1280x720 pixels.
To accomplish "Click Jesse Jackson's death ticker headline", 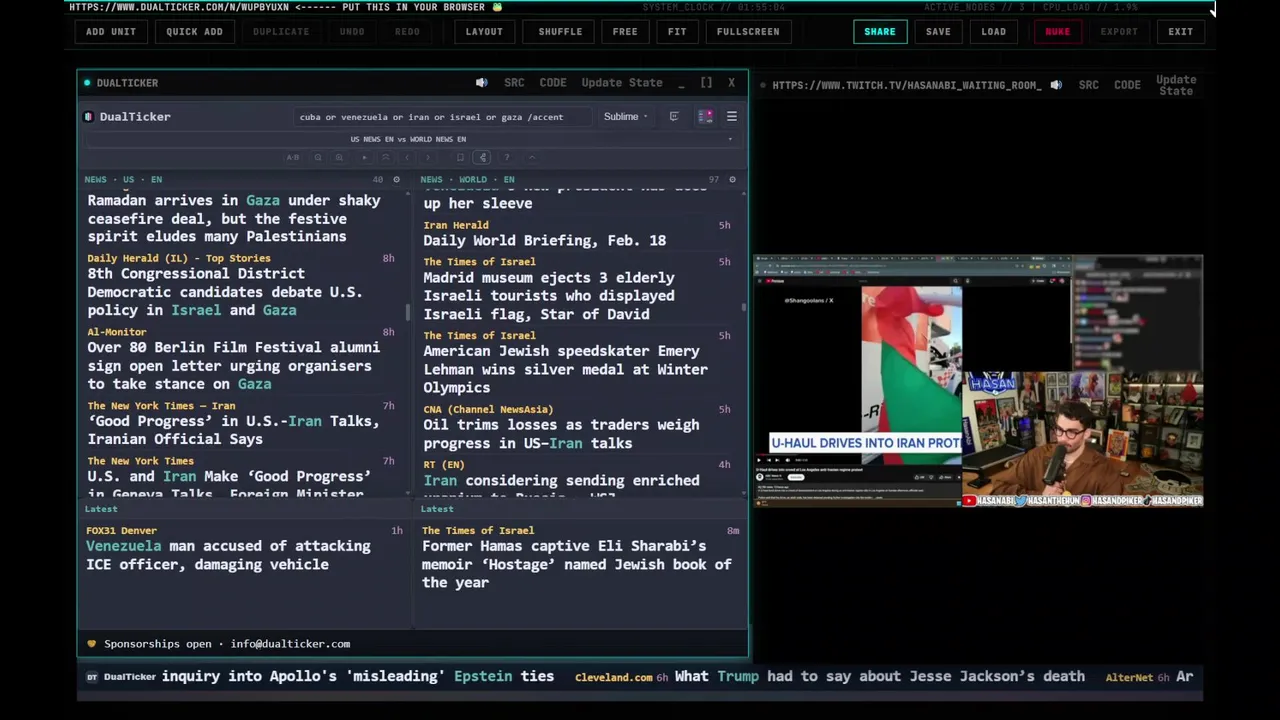I will [x=880, y=677].
